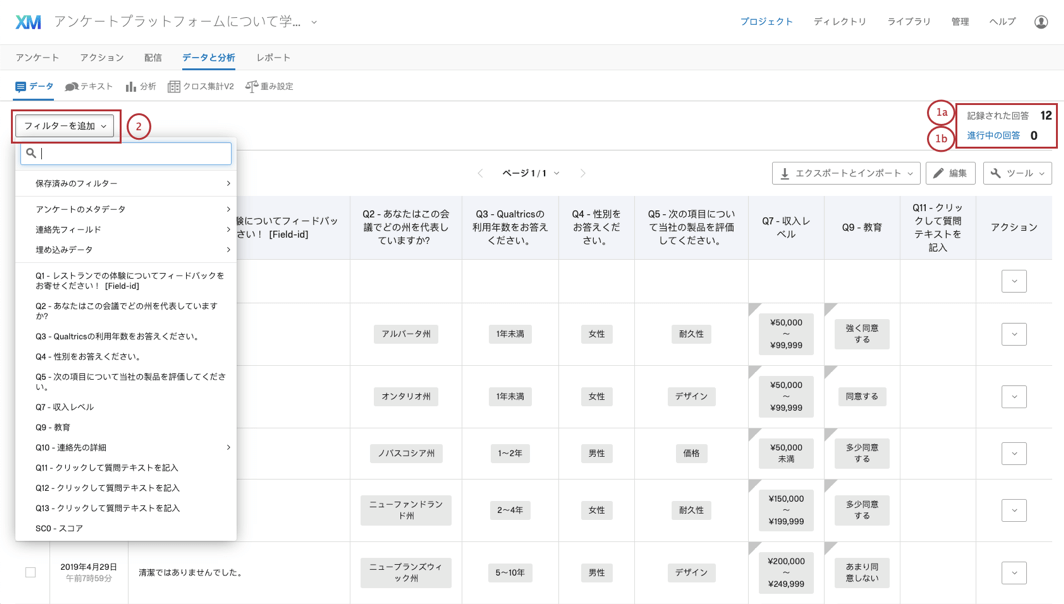Switch to アンケート tab
This screenshot has height=604, width=1064.
point(37,58)
